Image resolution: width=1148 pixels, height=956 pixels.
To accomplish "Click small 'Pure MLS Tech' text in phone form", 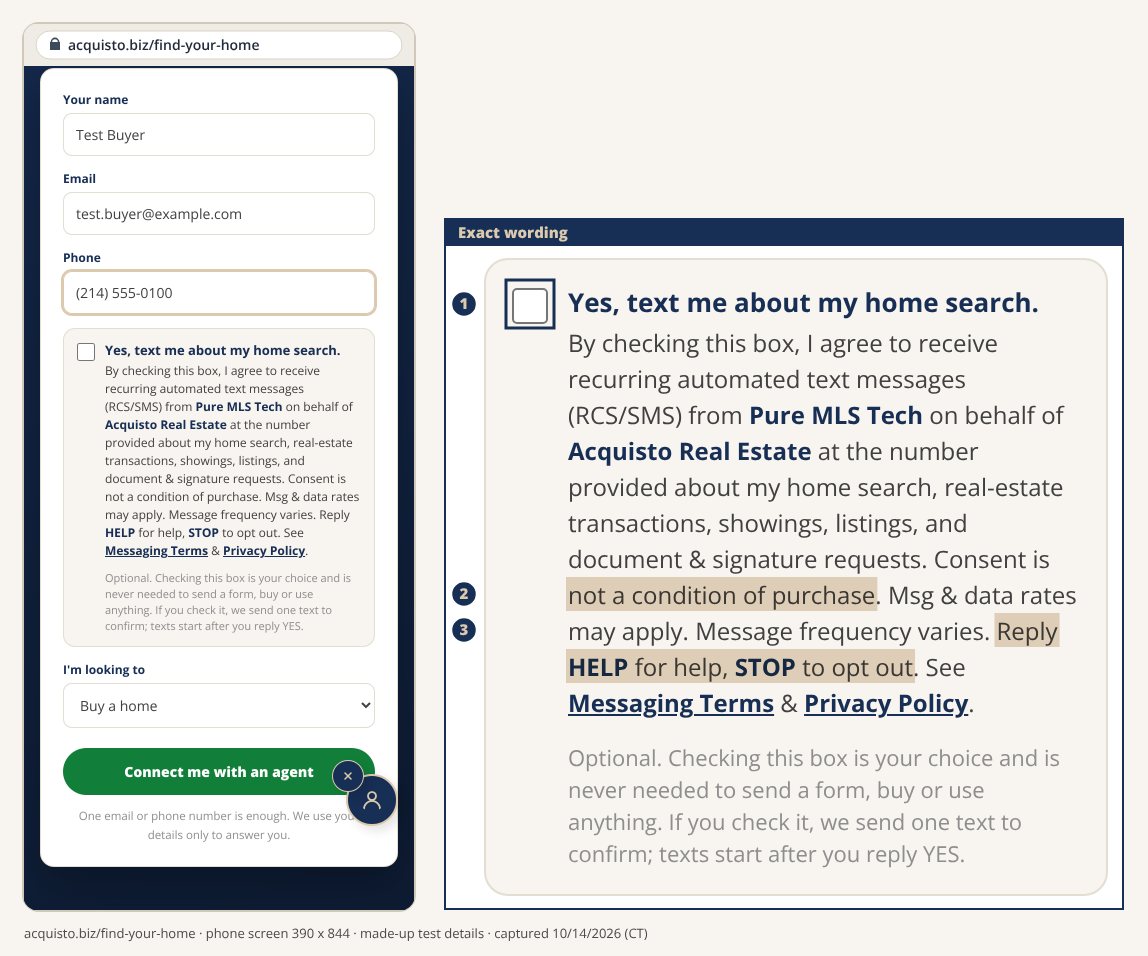I will click(239, 406).
